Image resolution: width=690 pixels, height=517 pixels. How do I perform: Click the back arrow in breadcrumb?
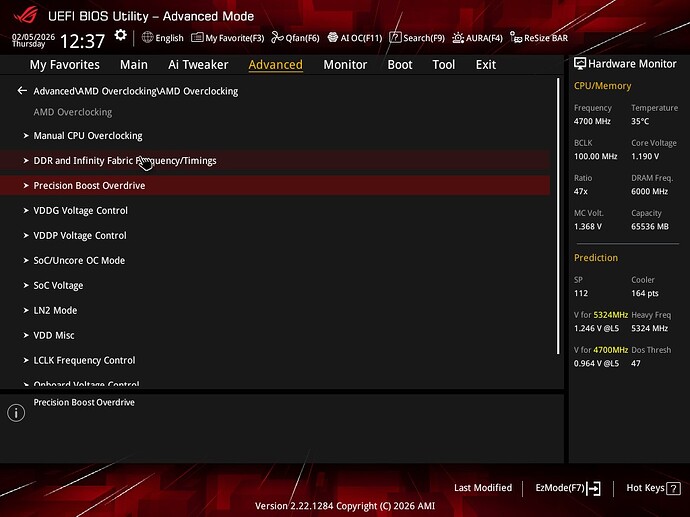coord(22,91)
